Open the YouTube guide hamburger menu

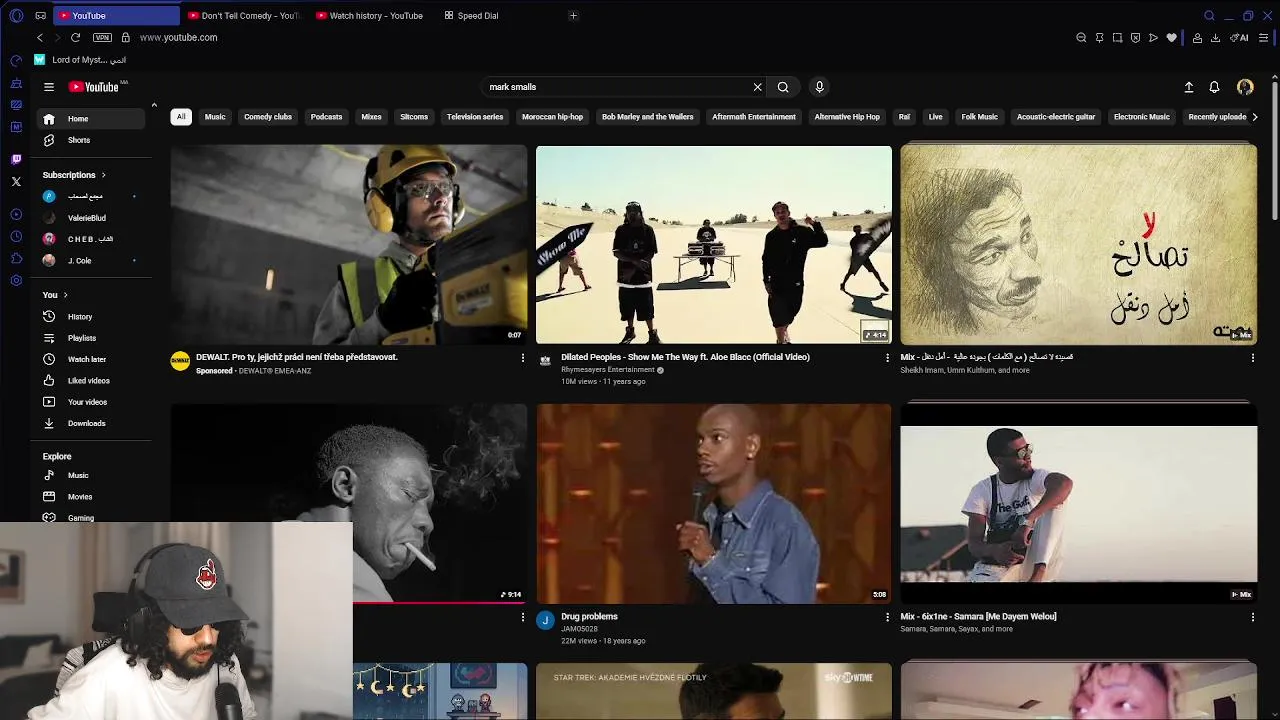[49, 87]
